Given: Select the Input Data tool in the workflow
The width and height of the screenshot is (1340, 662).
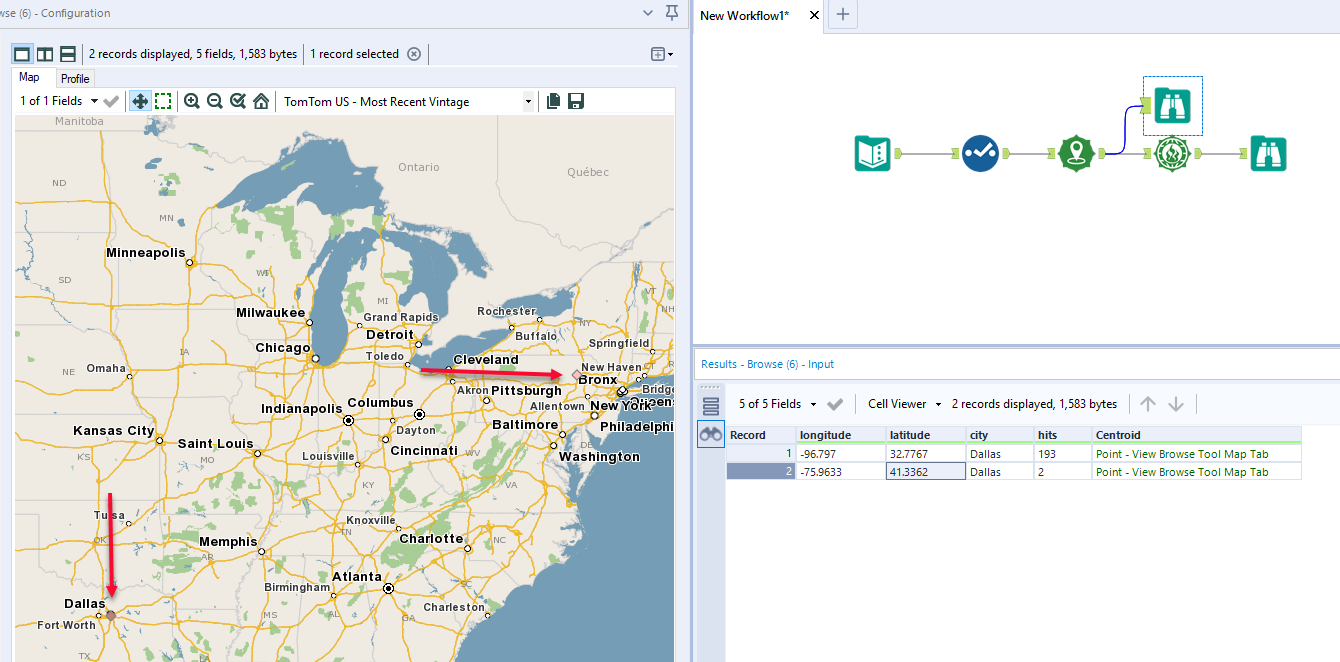Looking at the screenshot, I should point(872,154).
